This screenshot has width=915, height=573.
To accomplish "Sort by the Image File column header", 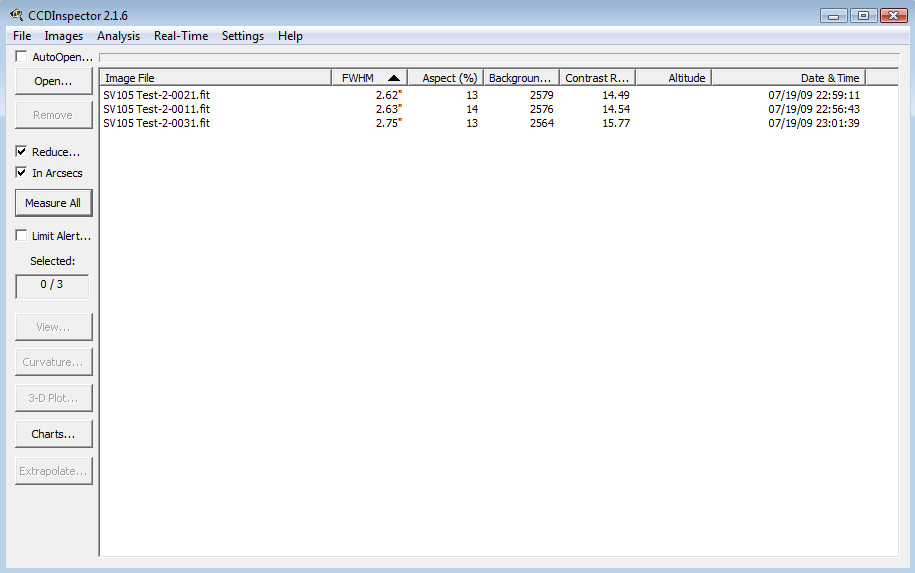I will pos(215,78).
